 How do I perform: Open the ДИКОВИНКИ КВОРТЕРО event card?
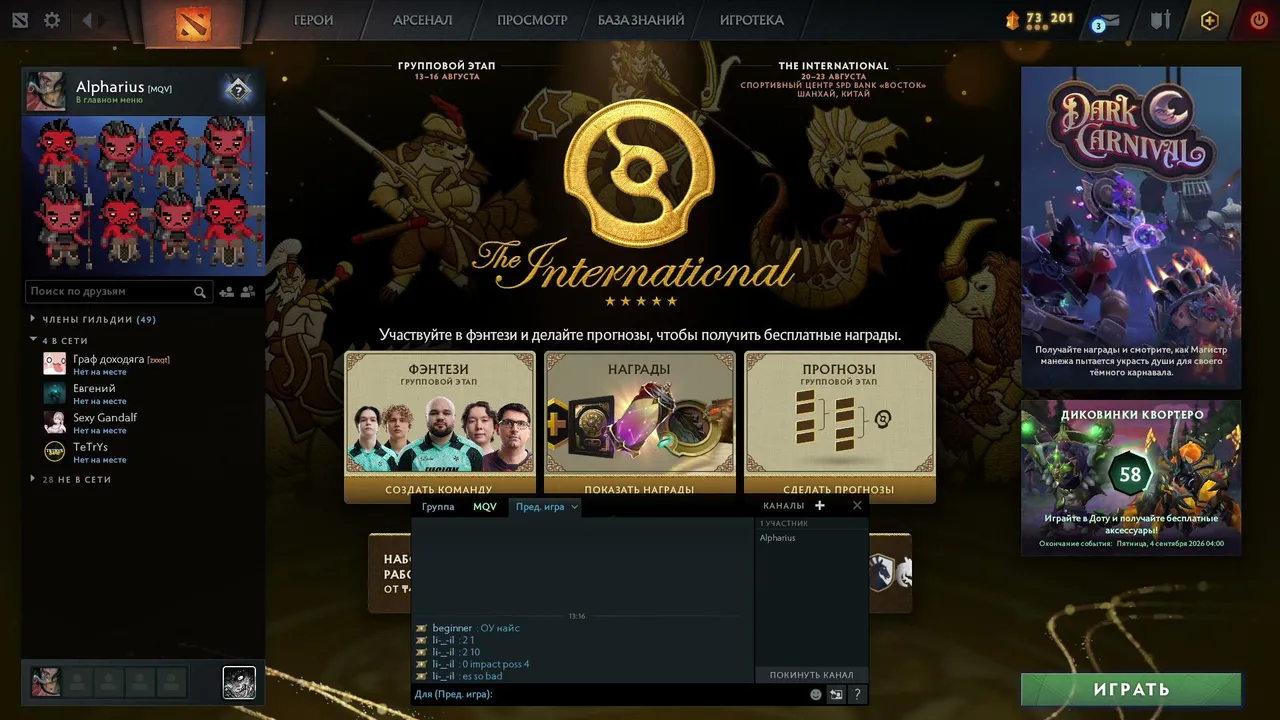(x=1131, y=478)
